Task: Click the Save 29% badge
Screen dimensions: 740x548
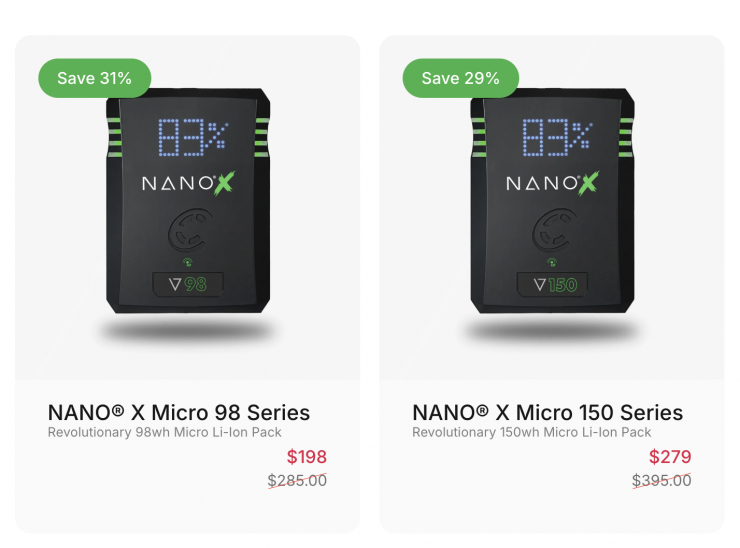Action: click(460, 78)
